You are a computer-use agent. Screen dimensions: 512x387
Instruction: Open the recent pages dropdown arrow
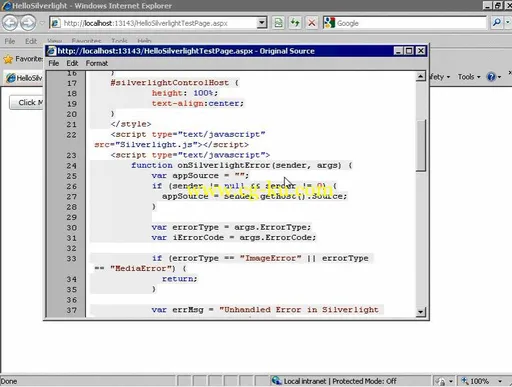pyautogui.click(x=42, y=23)
